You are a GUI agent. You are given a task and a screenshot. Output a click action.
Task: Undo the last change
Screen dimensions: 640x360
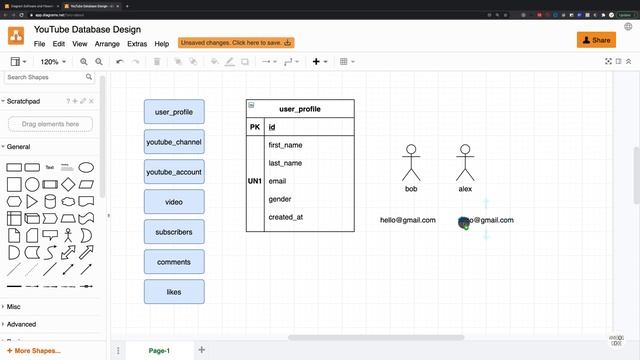(x=120, y=62)
